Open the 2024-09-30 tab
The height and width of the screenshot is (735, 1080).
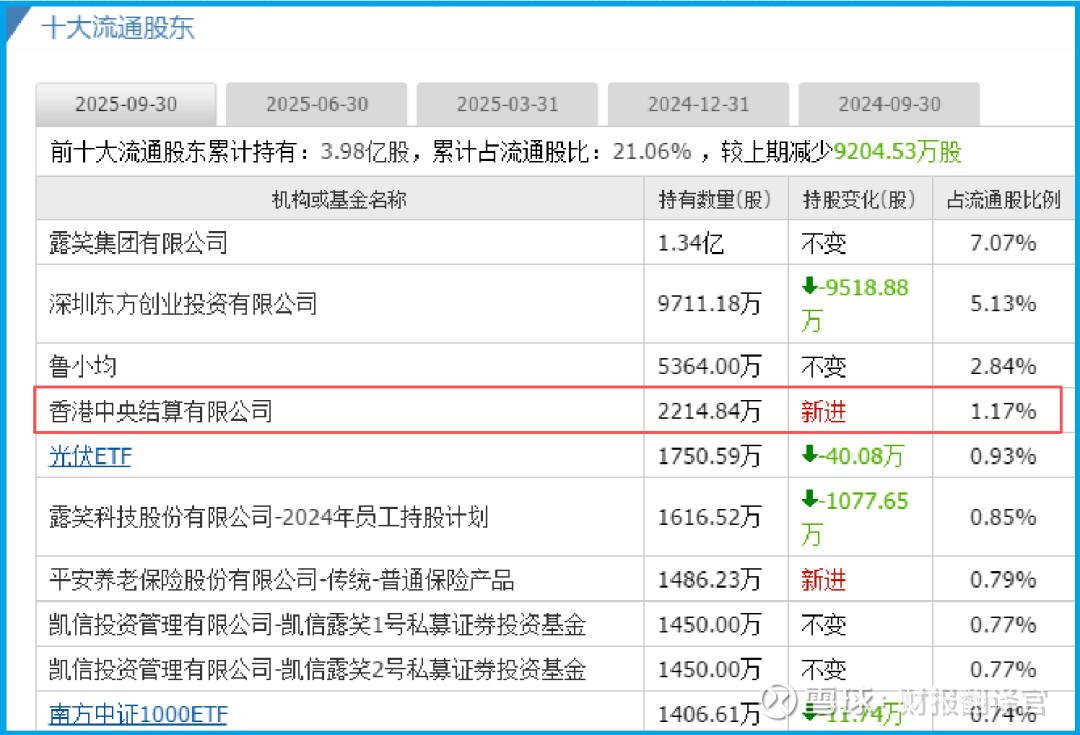point(889,104)
